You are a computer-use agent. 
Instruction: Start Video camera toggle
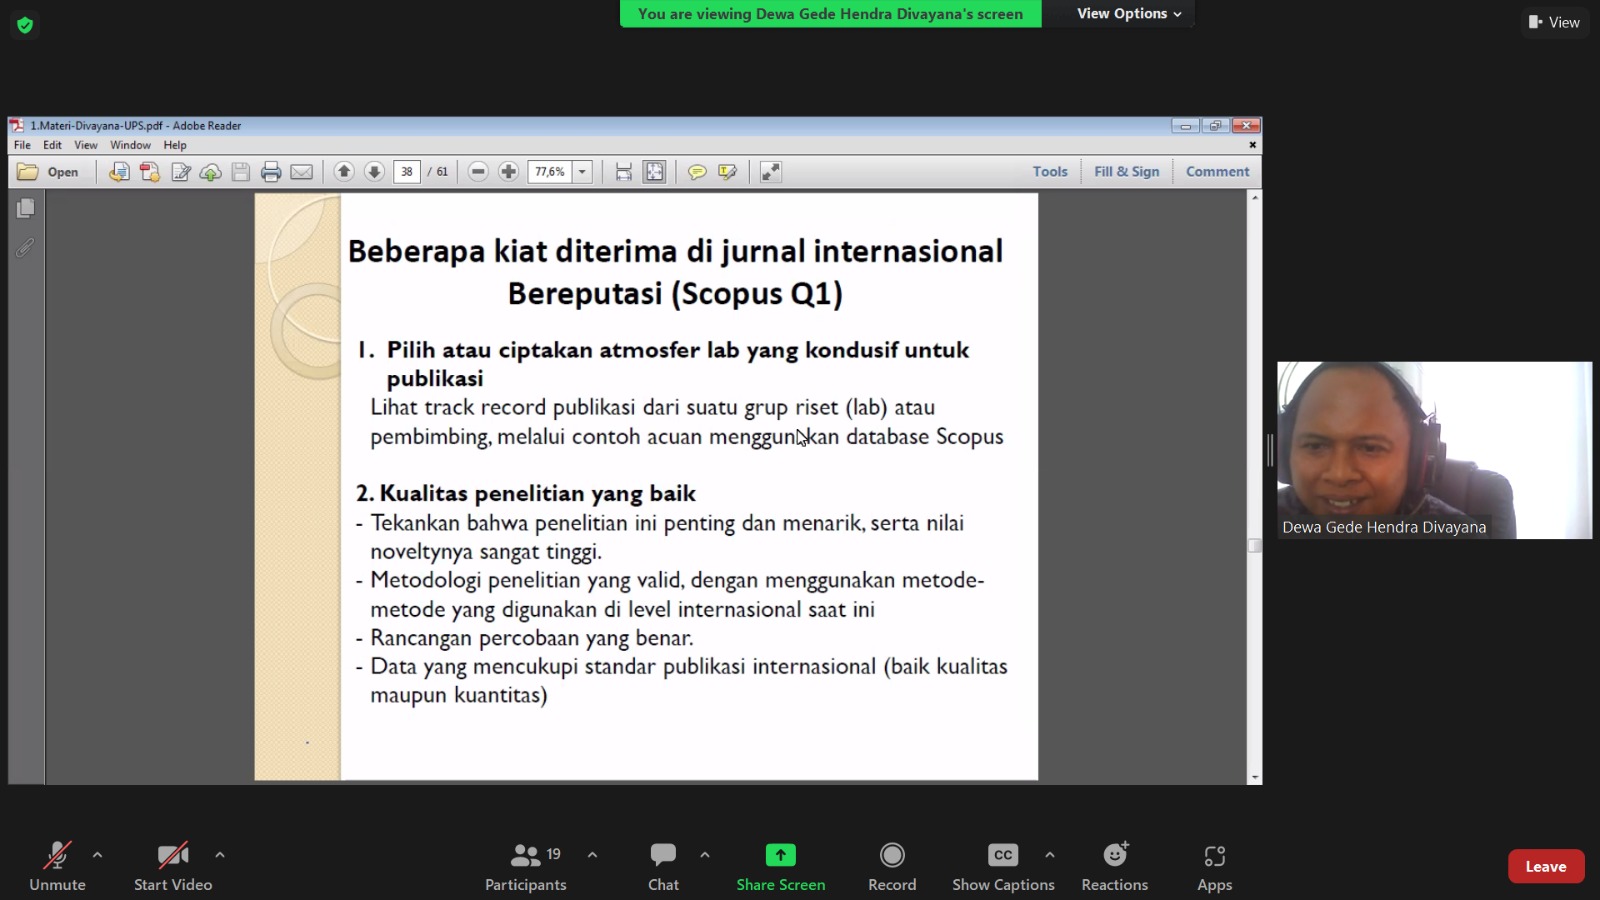pos(173,866)
